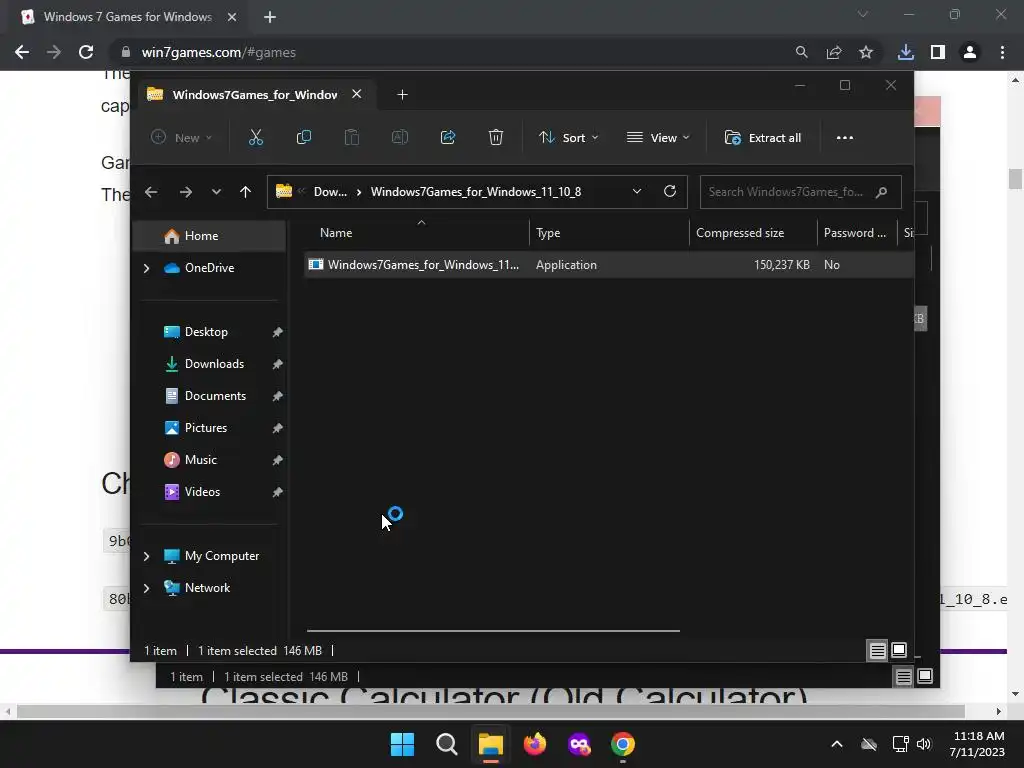The width and height of the screenshot is (1024, 768).
Task: Click Dow... breadcrumb in address bar
Action: click(x=330, y=192)
